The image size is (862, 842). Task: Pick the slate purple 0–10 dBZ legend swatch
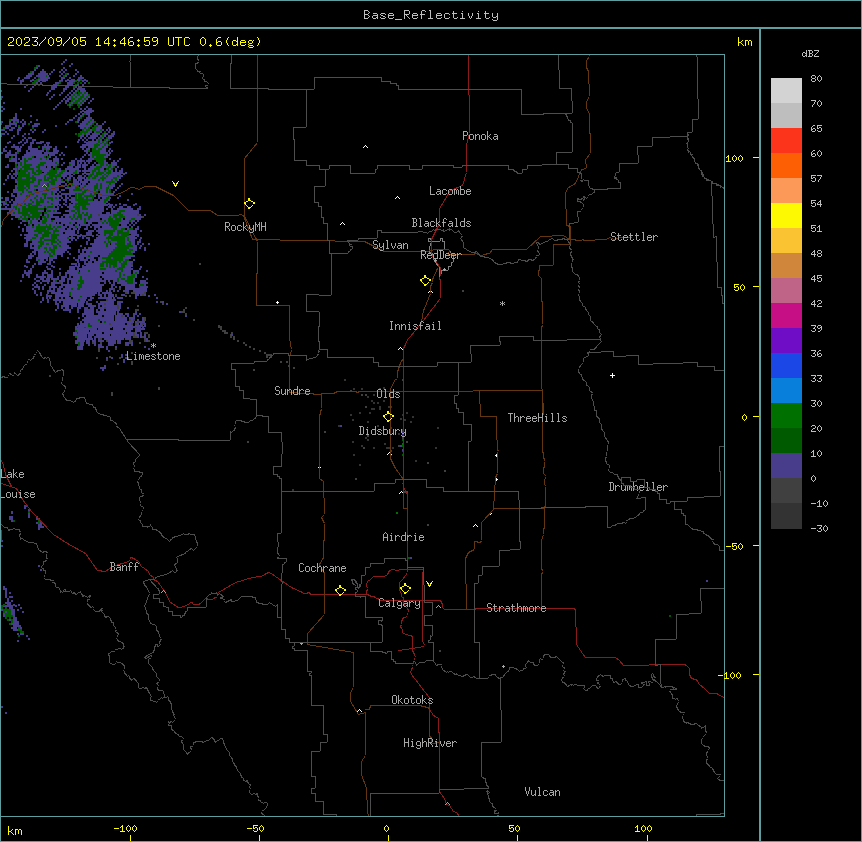tap(786, 466)
